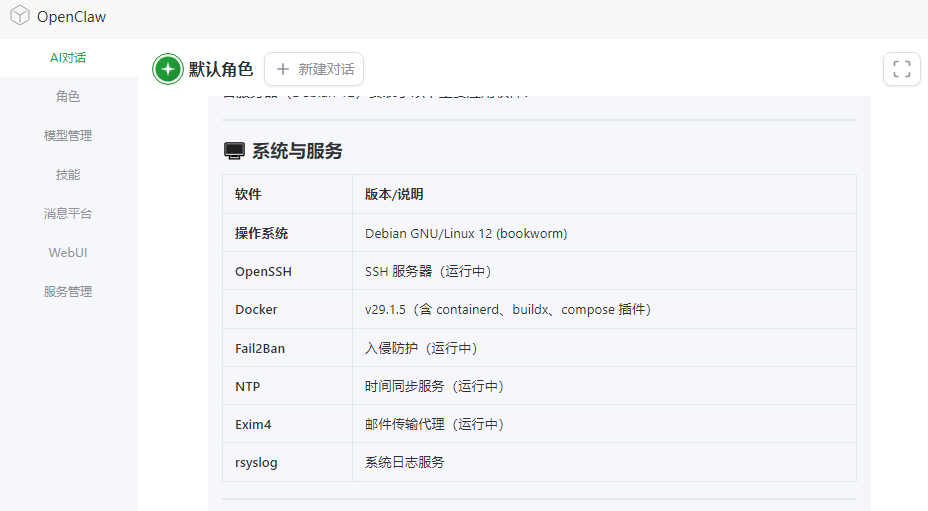The image size is (928, 511).
Task: Select the Docker table cell
Action: (288, 309)
